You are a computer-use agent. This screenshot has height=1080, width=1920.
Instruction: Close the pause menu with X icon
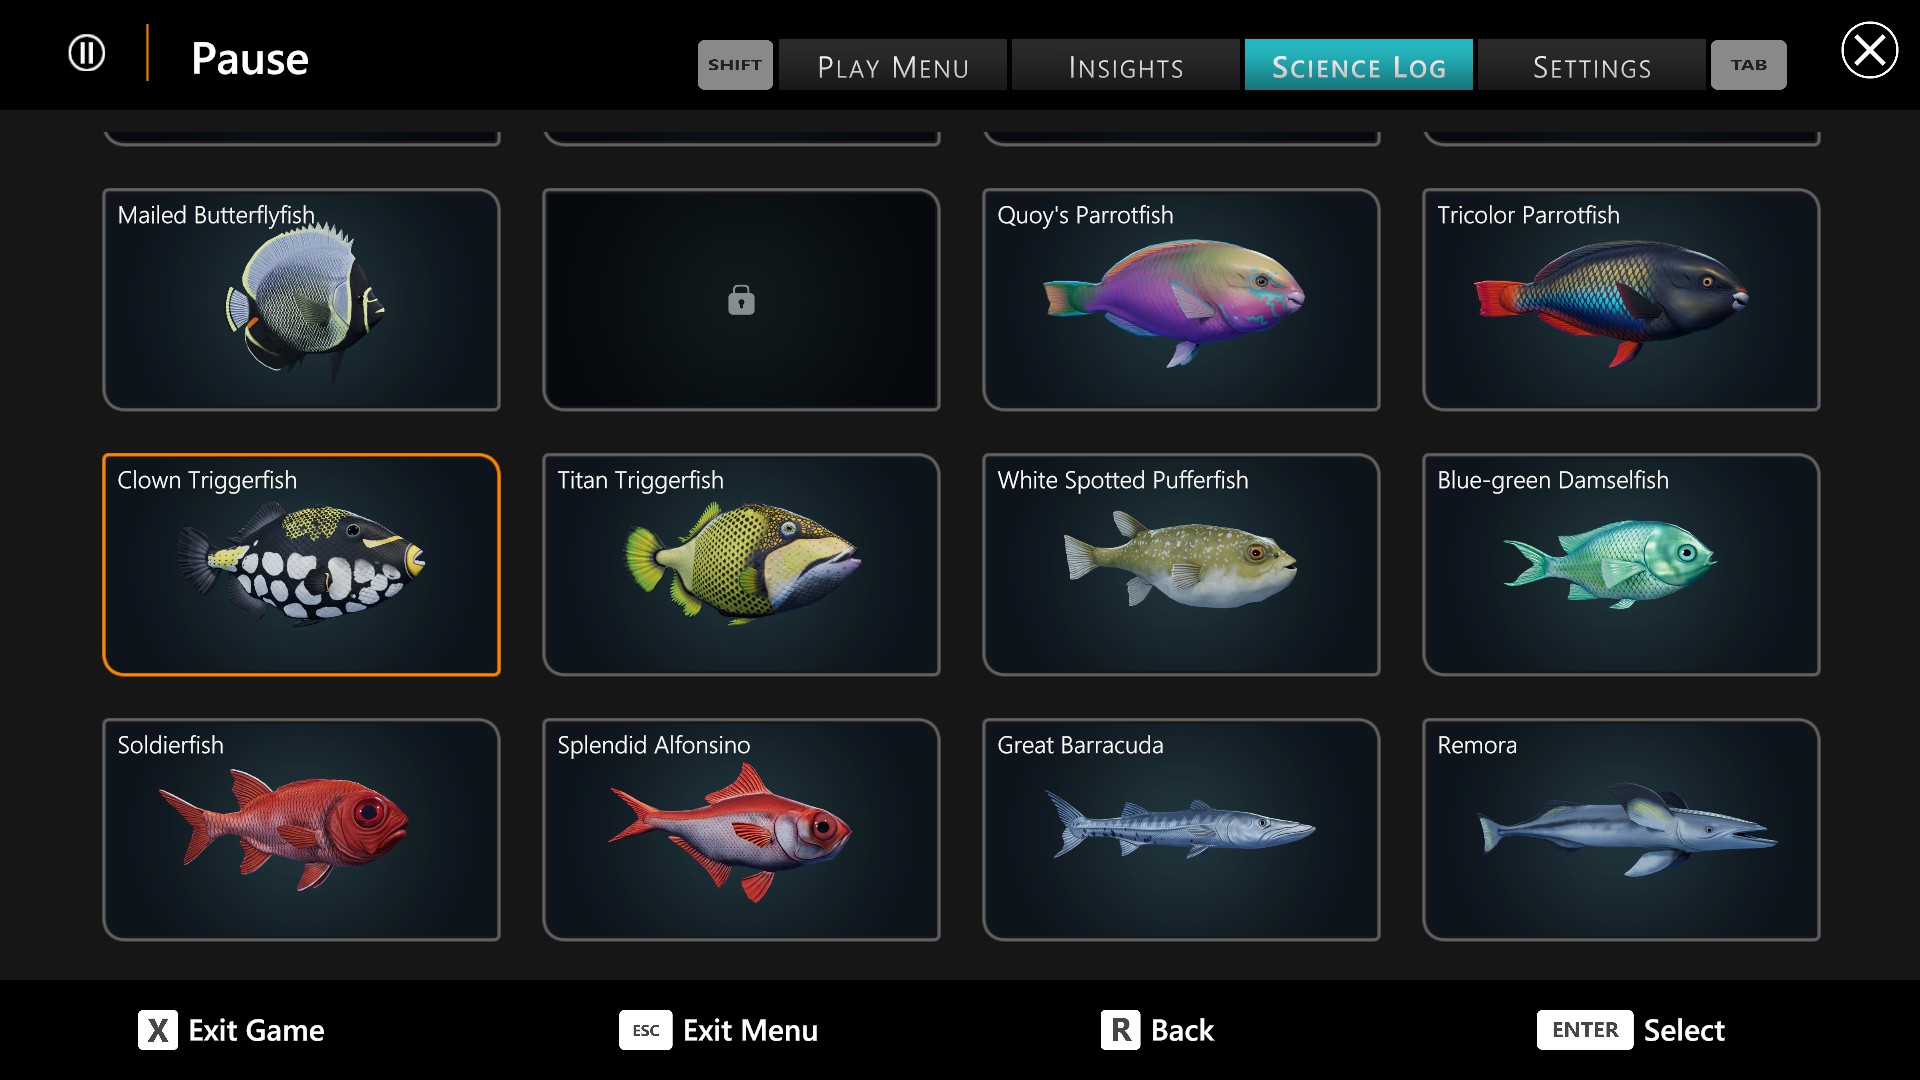point(1869,50)
